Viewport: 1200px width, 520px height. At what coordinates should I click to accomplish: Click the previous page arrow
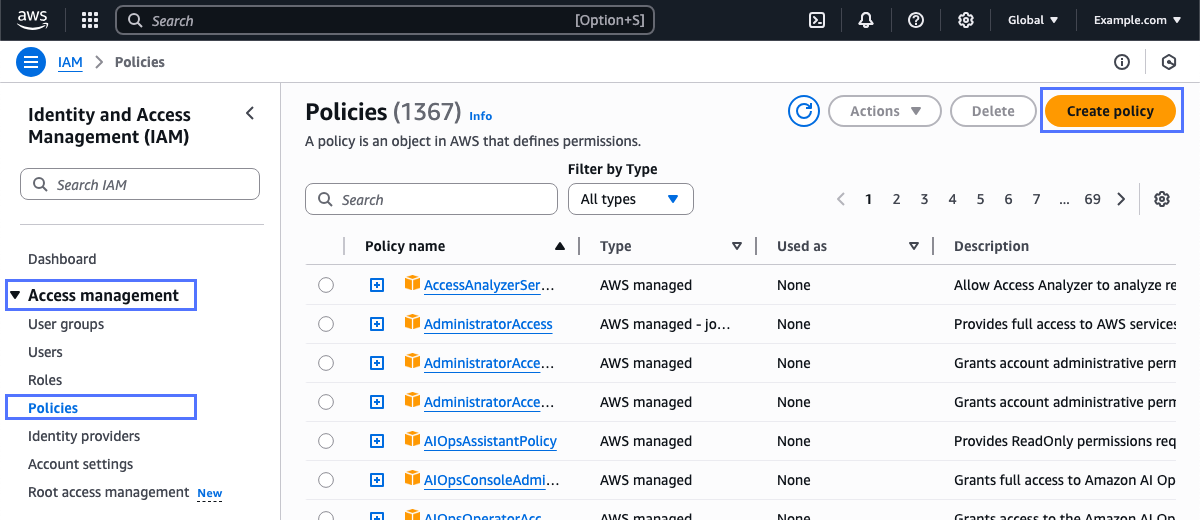coord(841,199)
